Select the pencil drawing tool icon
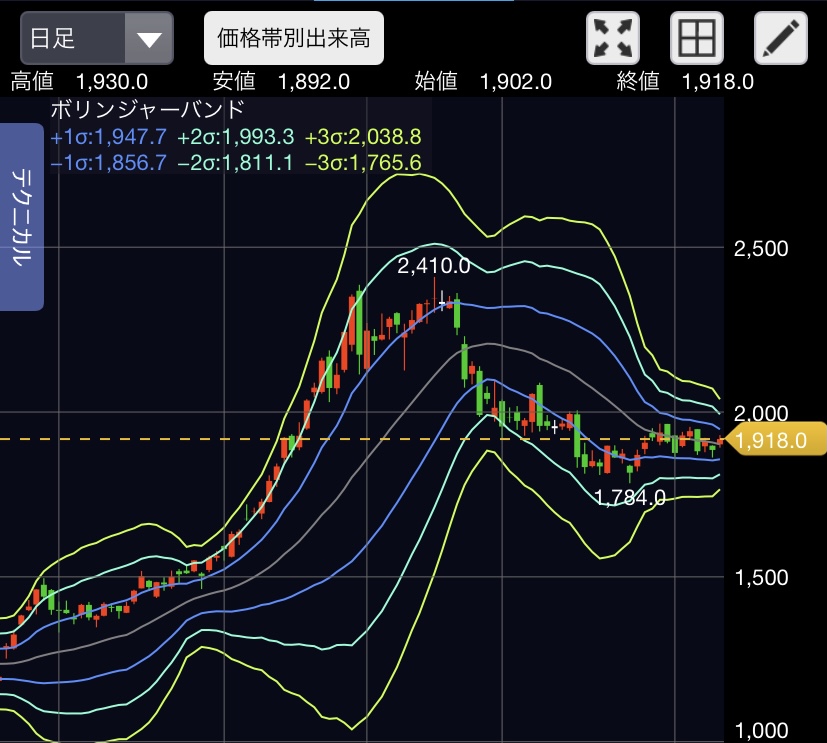Viewport: 827px width, 743px height. (781, 38)
